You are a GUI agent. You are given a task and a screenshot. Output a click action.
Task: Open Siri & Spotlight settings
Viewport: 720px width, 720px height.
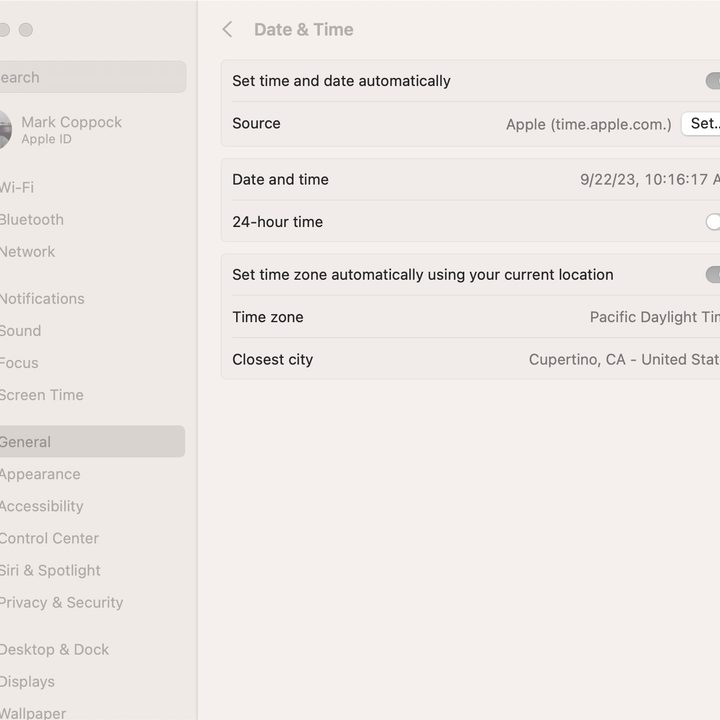pyautogui.click(x=51, y=570)
